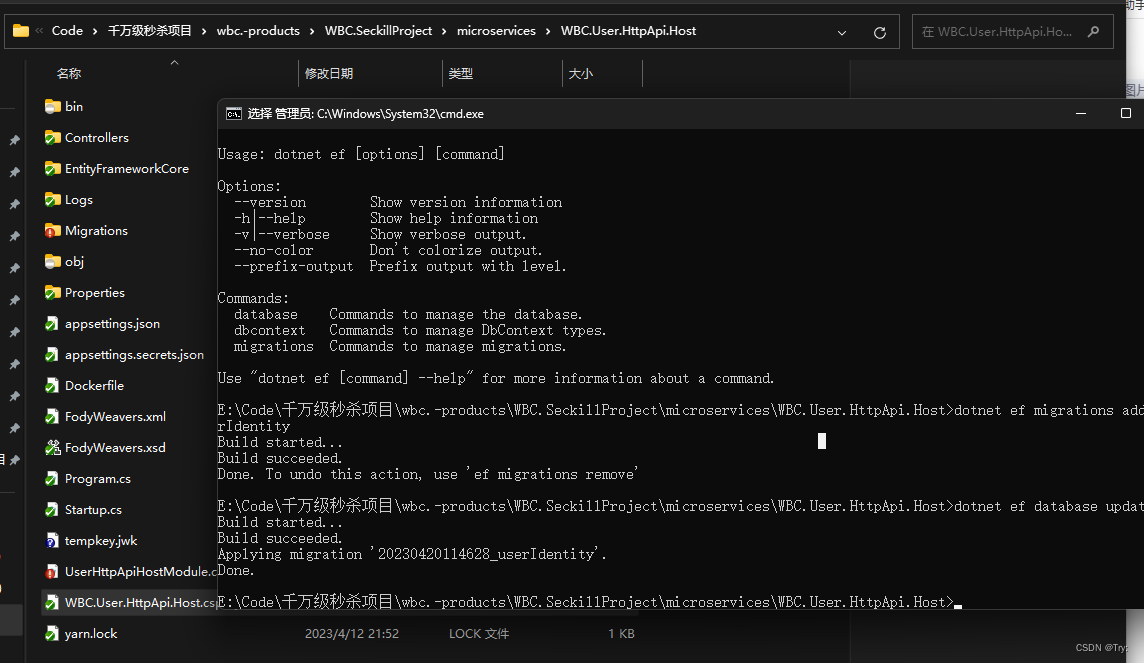Click the cmd.exe icon on console title bar
The width and height of the screenshot is (1144, 663).
[x=232, y=114]
